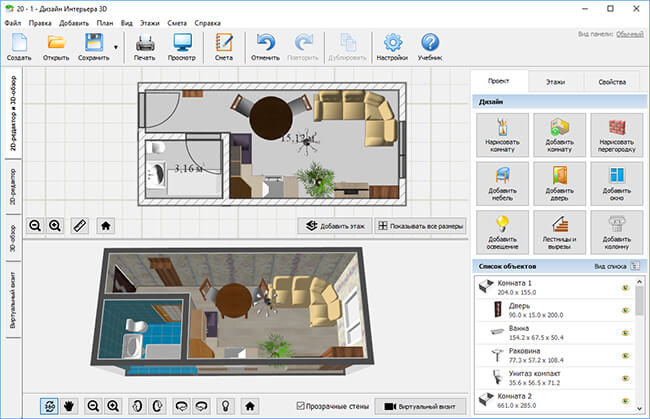Select the 3D-обзор vertical tab

point(13,238)
